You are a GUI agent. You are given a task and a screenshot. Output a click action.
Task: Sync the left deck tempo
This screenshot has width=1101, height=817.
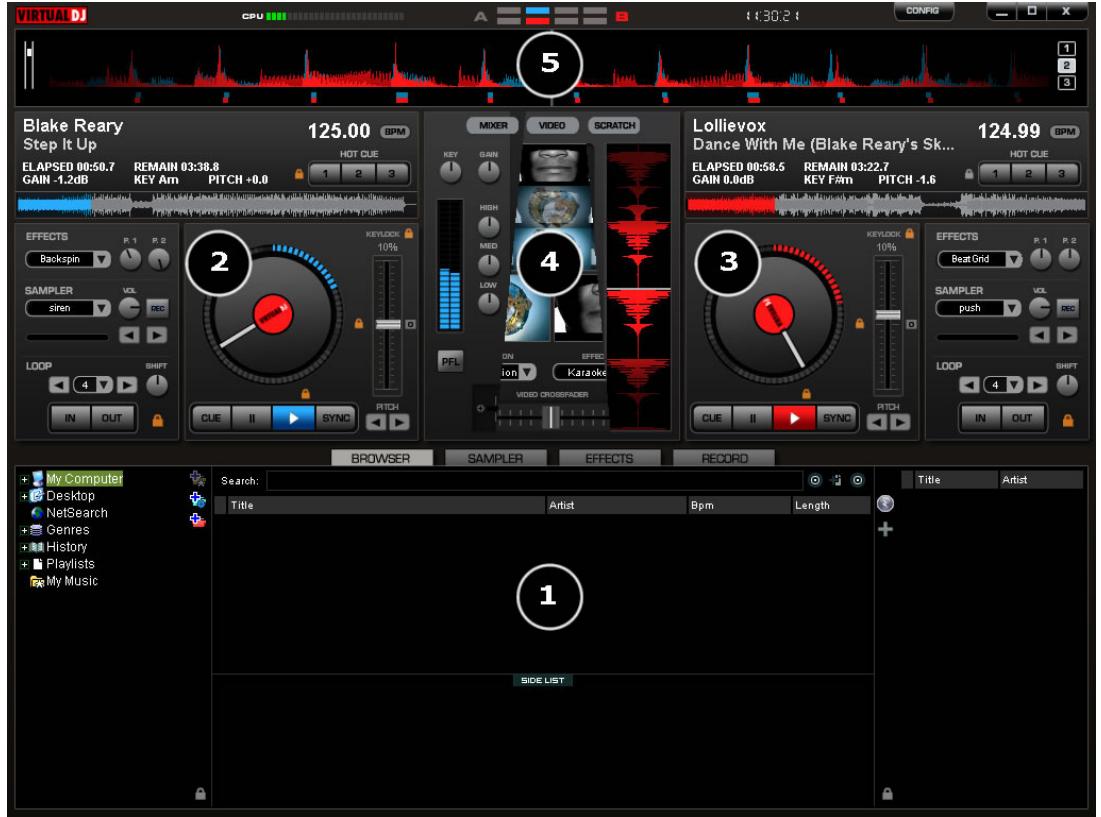pos(336,418)
